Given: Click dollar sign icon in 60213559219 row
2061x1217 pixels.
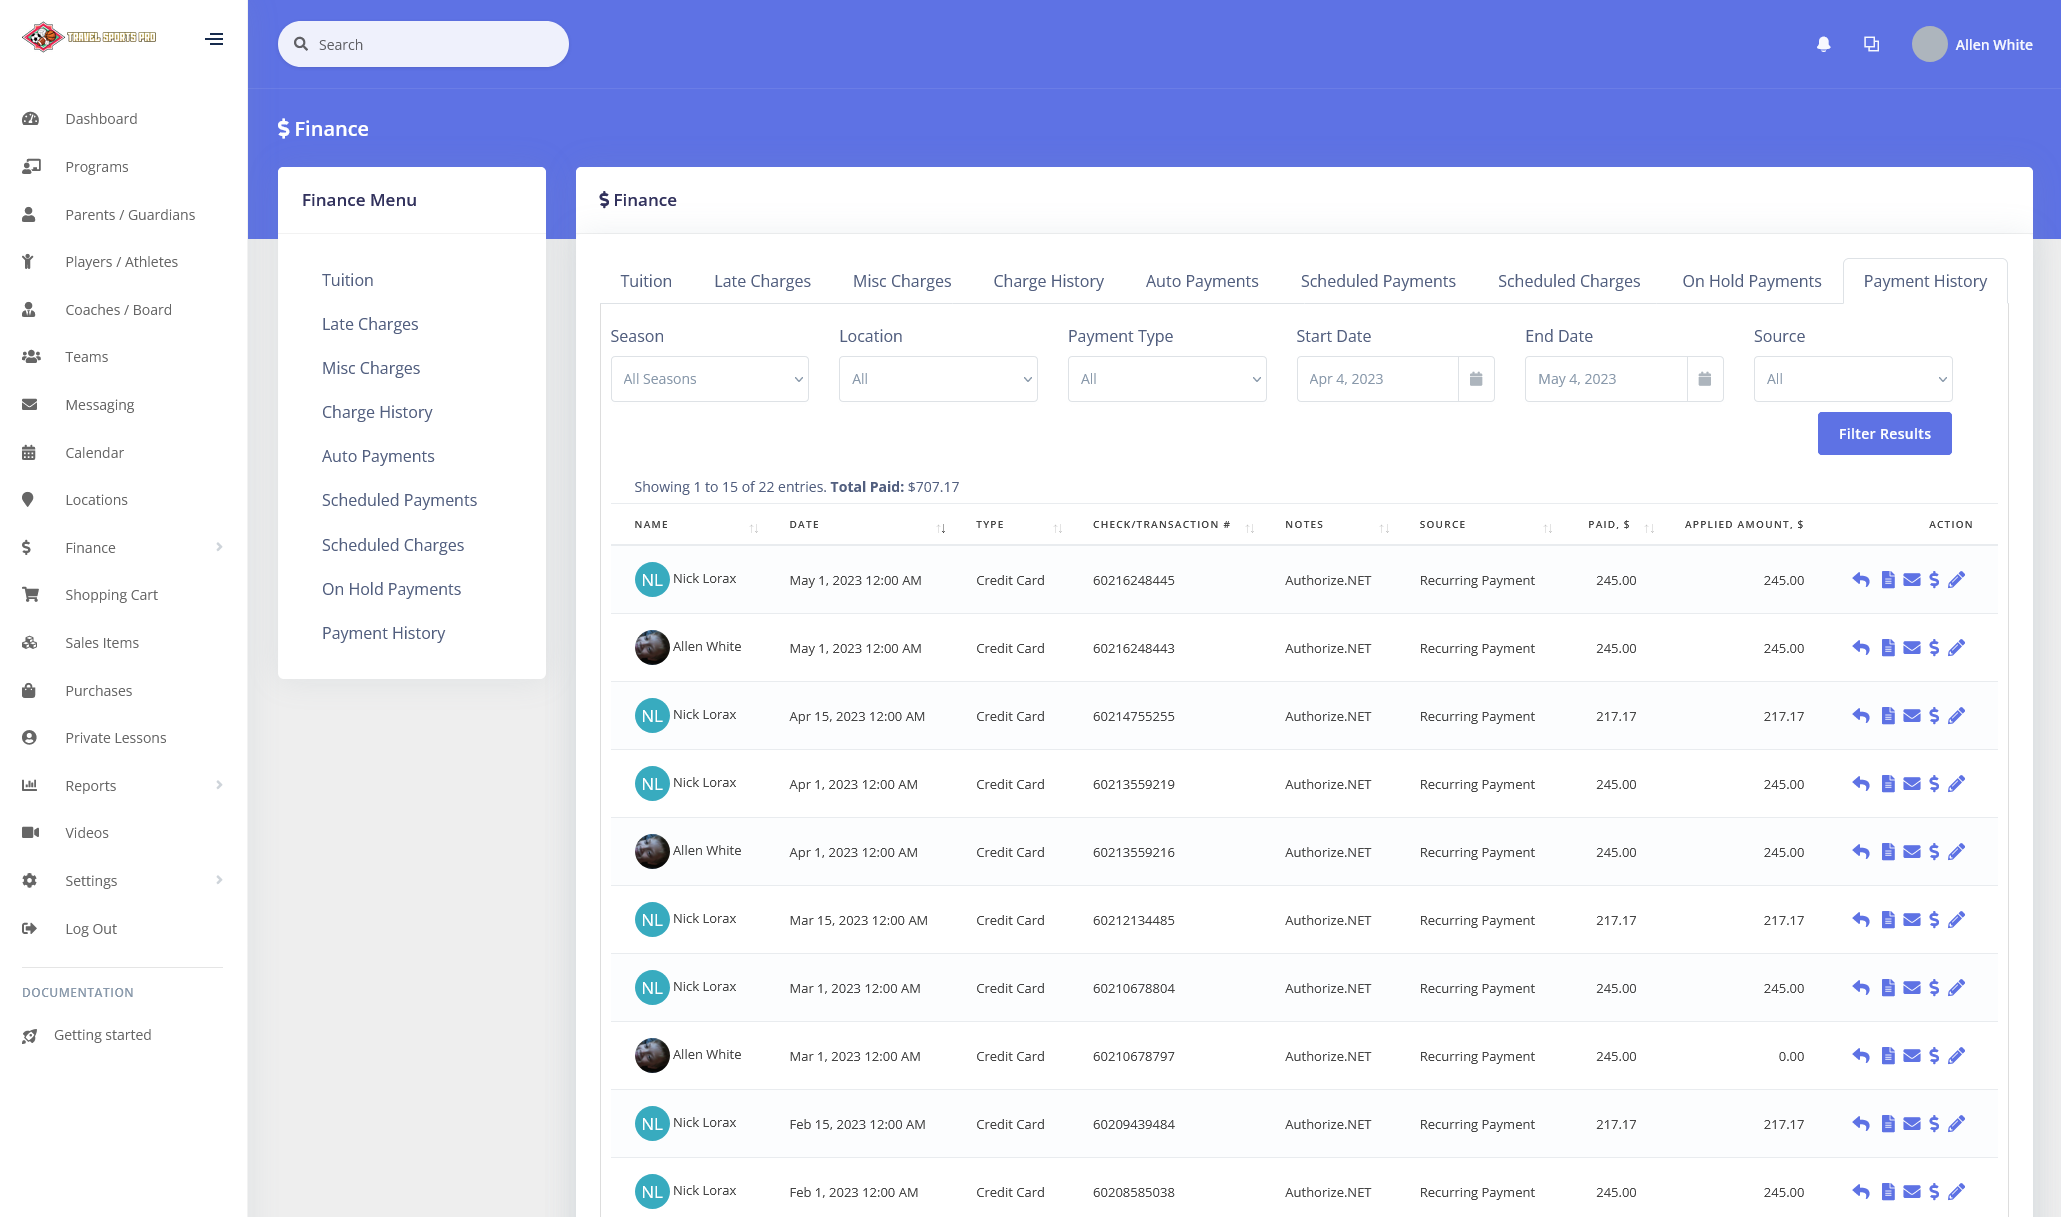Looking at the screenshot, I should point(1934,784).
